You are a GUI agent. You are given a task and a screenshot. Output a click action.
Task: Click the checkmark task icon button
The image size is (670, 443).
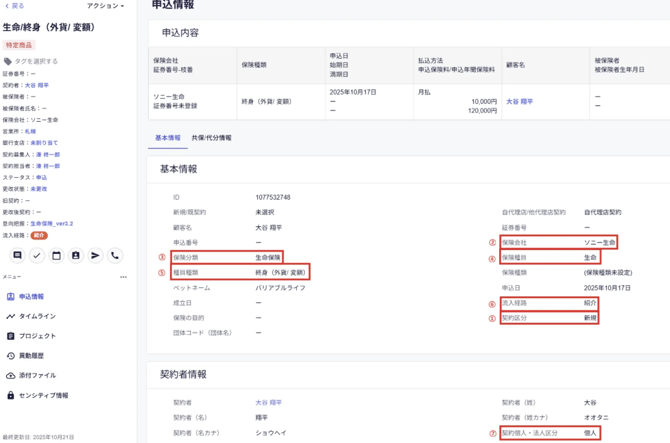coord(37,256)
